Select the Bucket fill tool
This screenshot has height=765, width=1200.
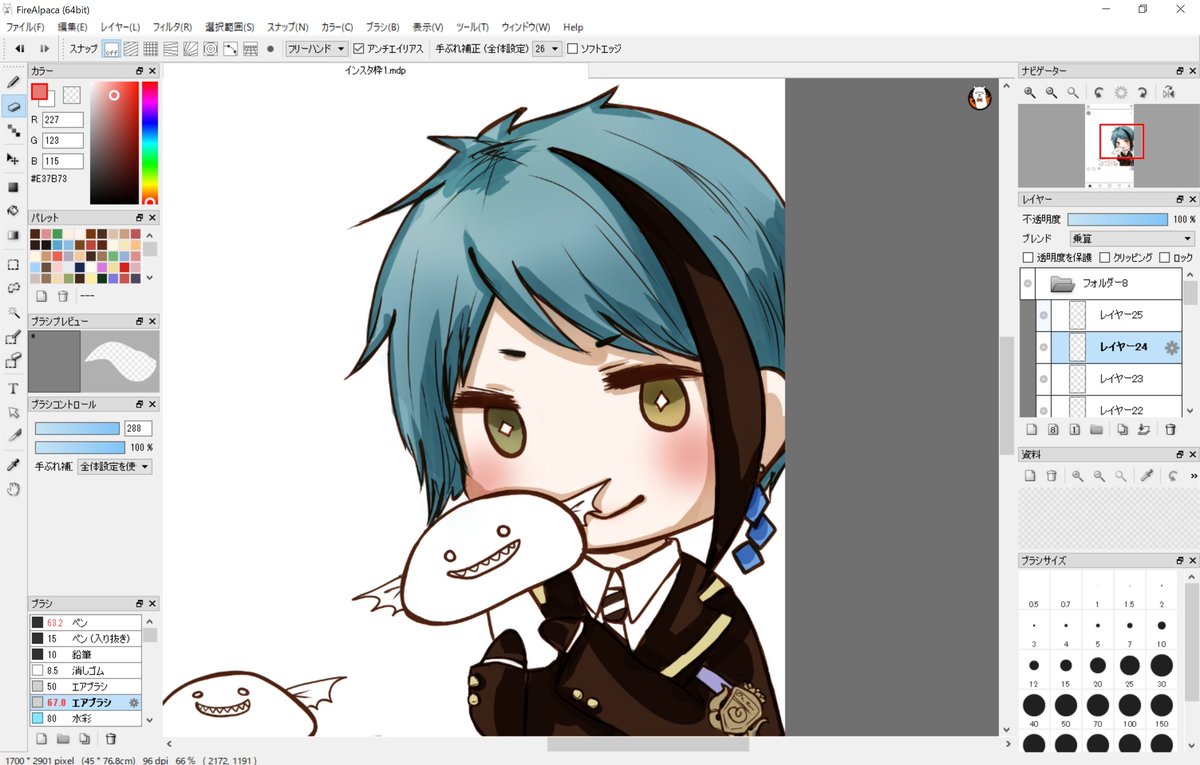[x=13, y=211]
